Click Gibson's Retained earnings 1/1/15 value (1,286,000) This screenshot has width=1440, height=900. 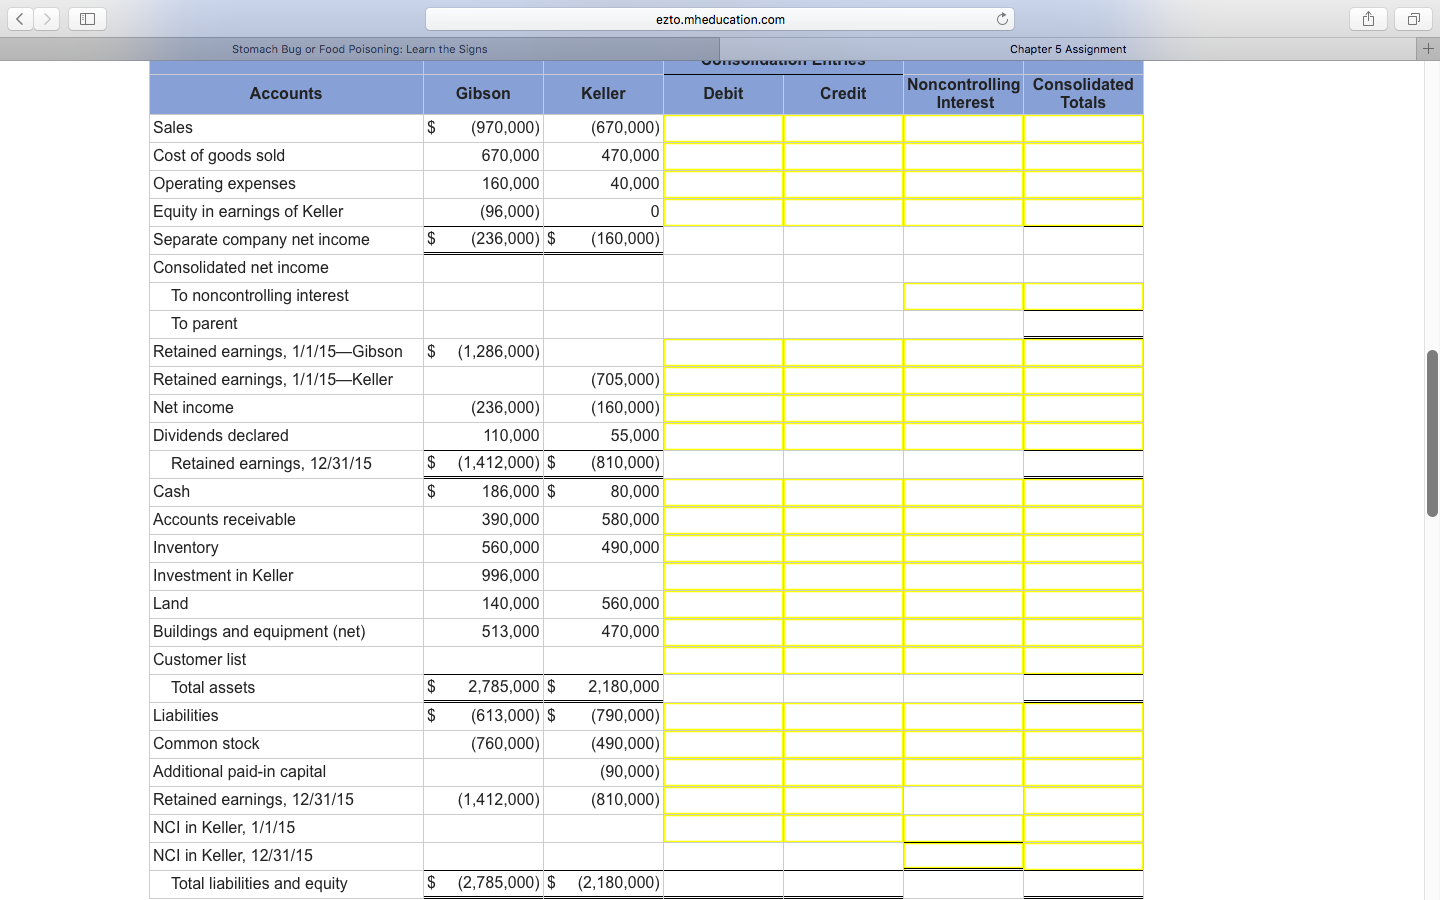pos(498,352)
